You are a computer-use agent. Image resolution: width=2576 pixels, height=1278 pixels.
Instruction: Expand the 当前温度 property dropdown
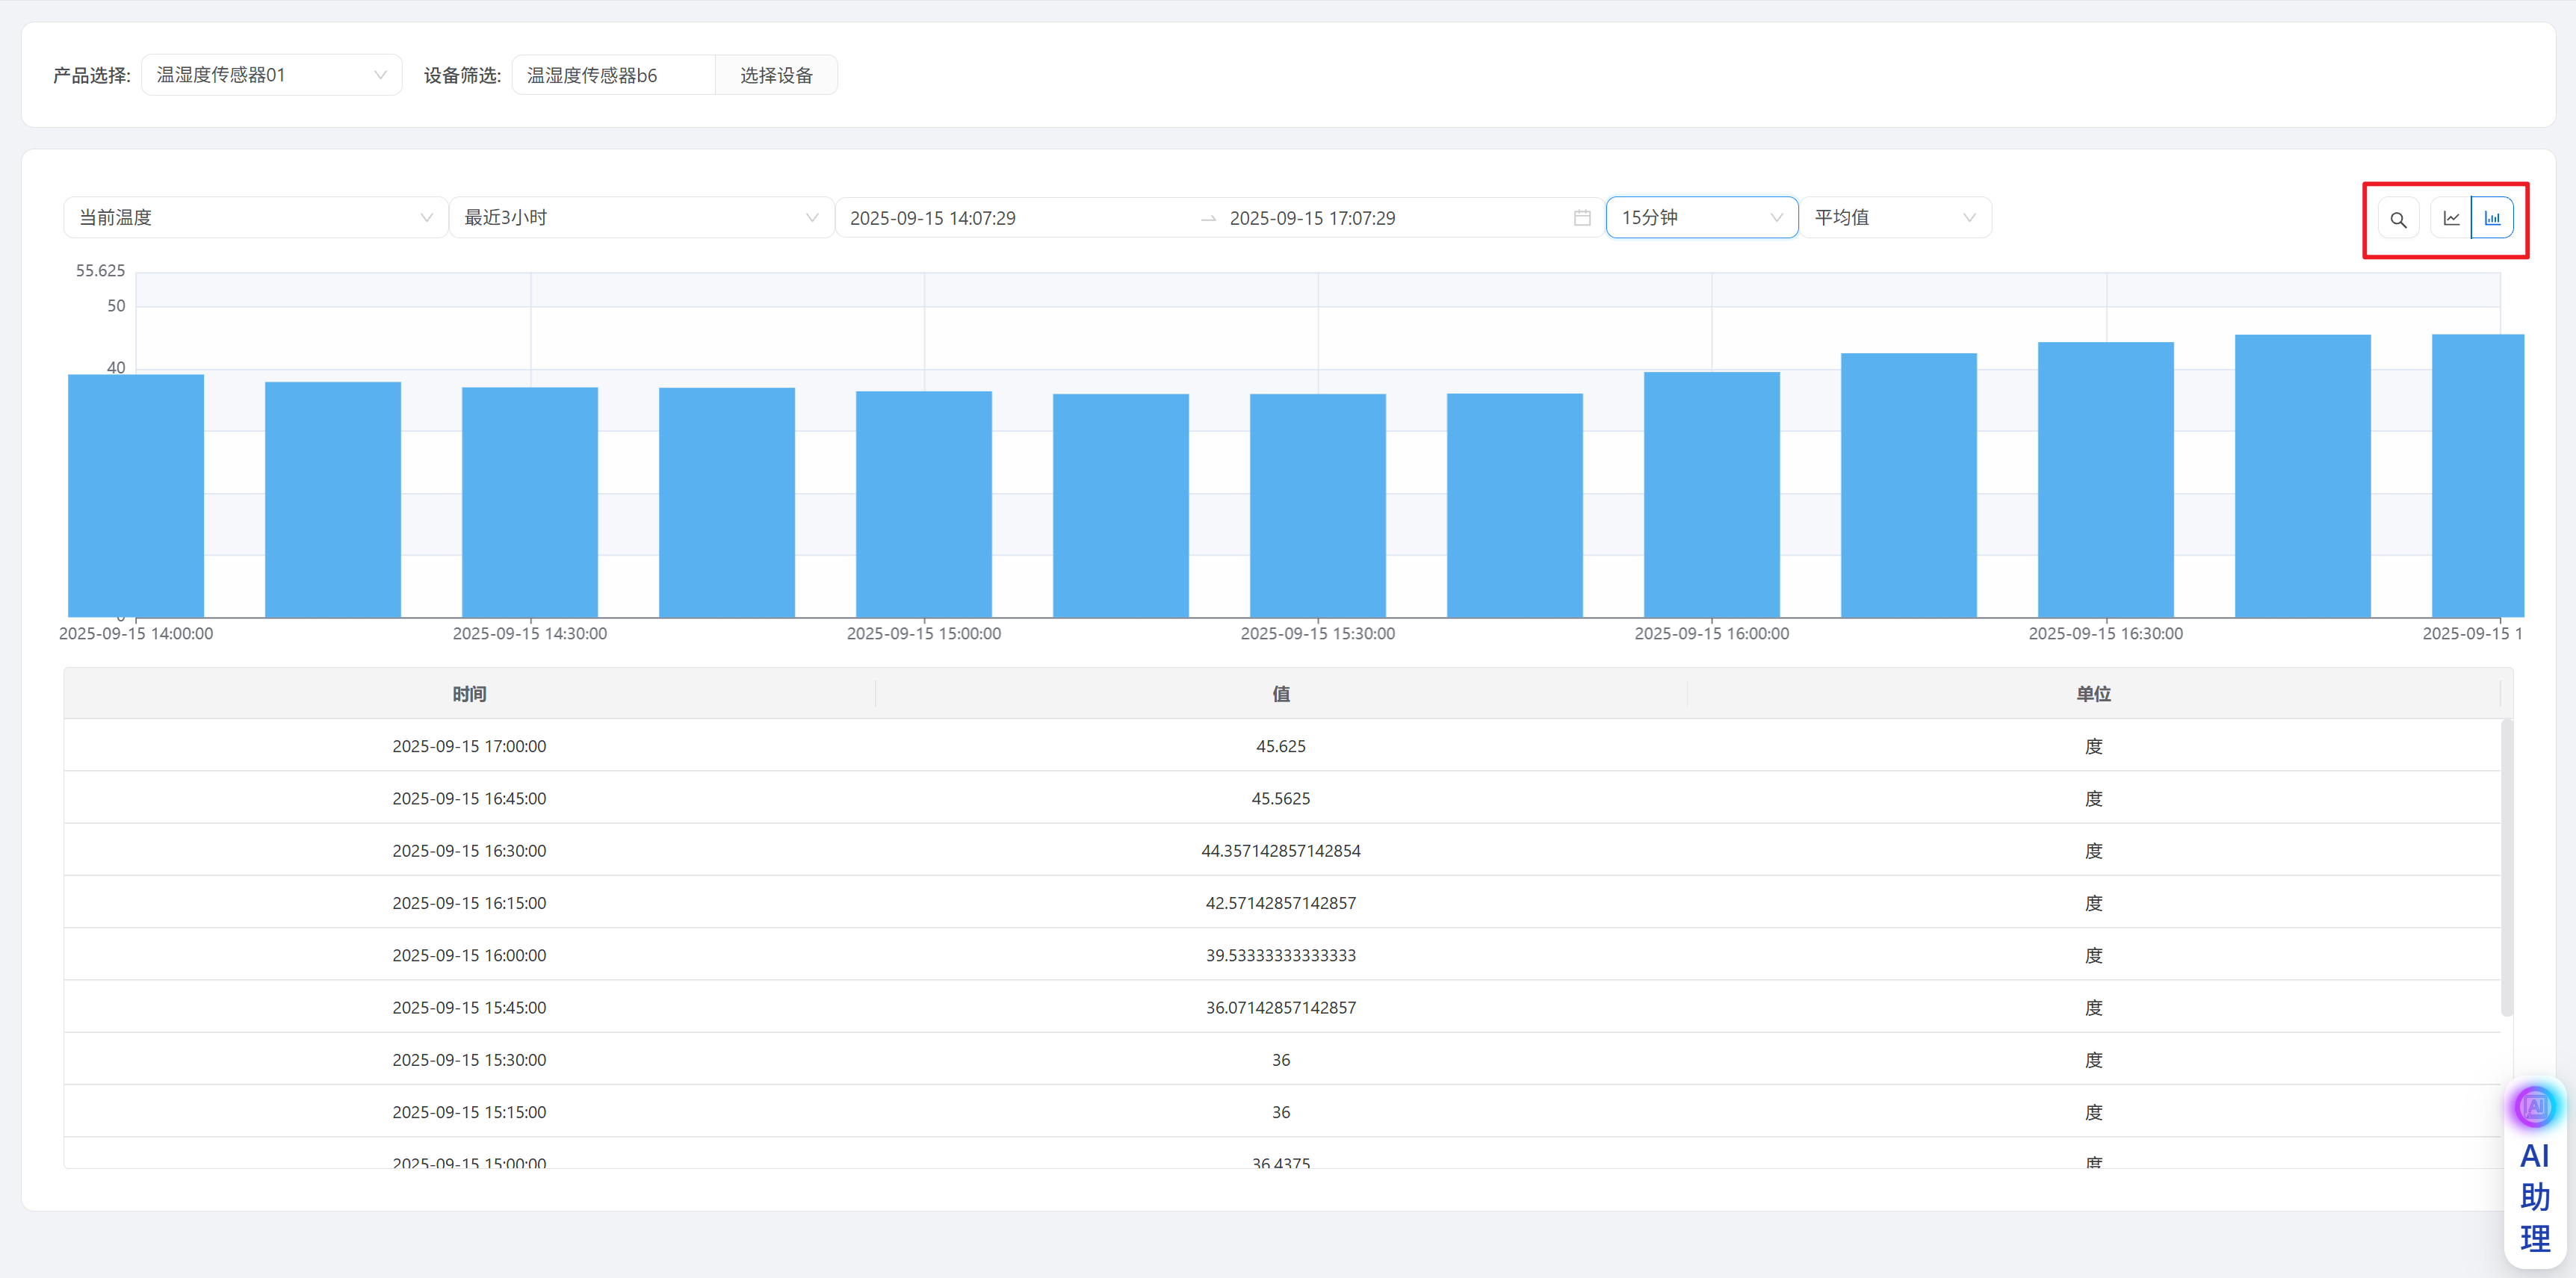(x=255, y=218)
